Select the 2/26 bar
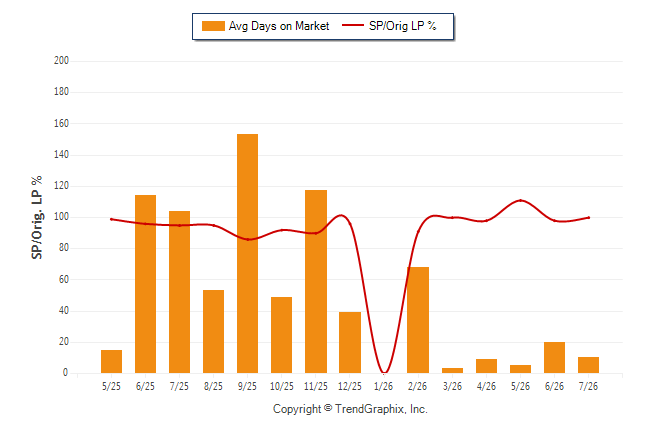 tap(418, 320)
